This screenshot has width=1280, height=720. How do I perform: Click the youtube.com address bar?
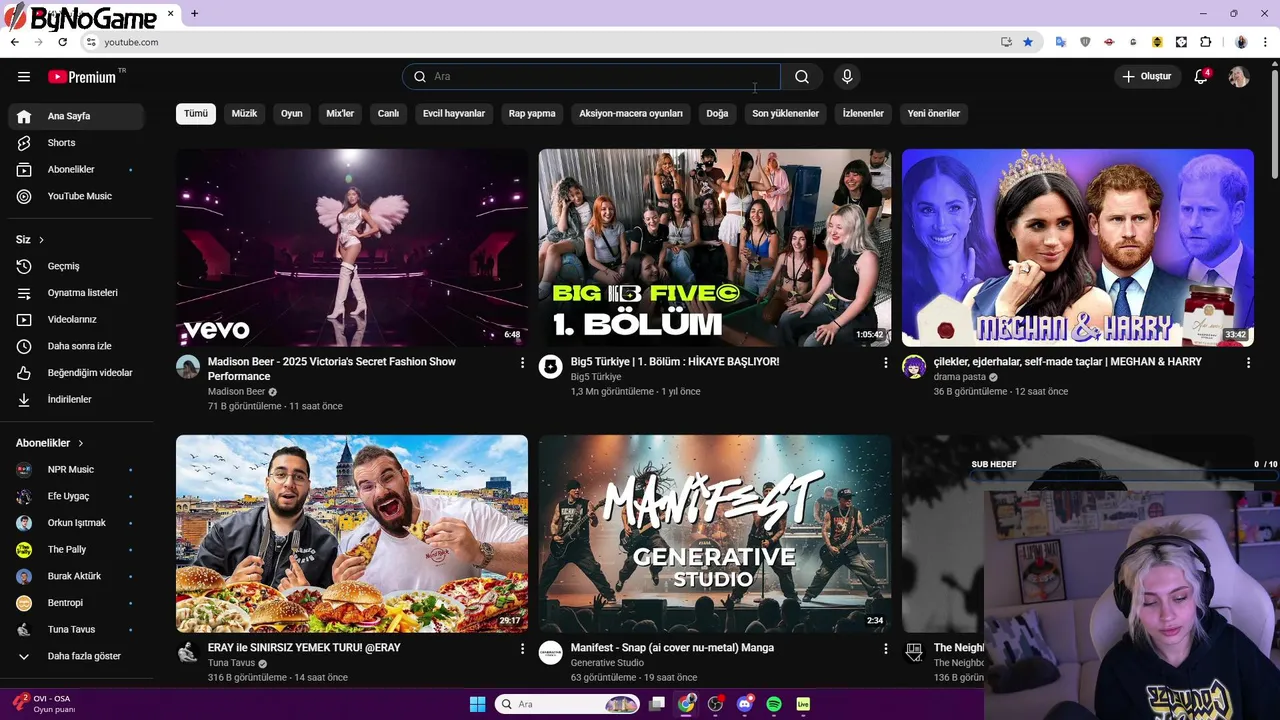click(x=540, y=42)
